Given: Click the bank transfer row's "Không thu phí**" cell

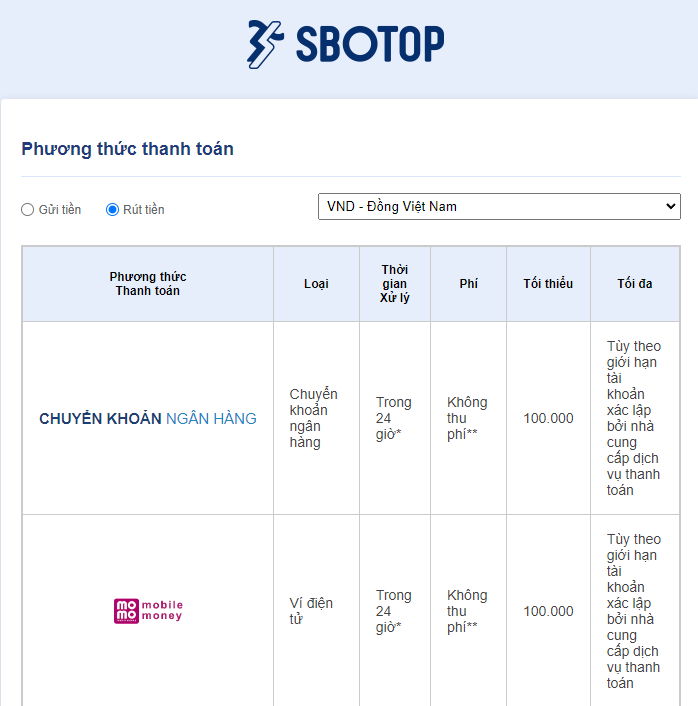Looking at the screenshot, I should (x=467, y=418).
